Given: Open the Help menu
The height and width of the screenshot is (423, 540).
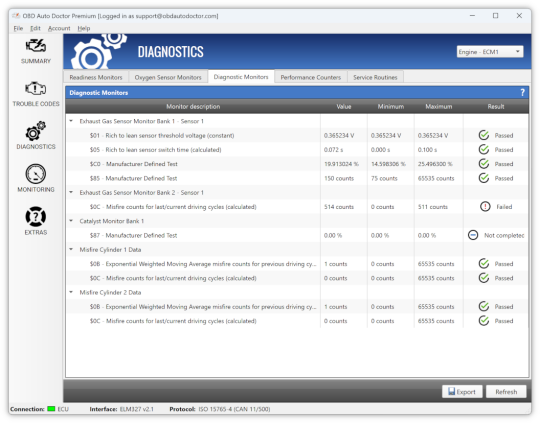Looking at the screenshot, I should click(84, 28).
